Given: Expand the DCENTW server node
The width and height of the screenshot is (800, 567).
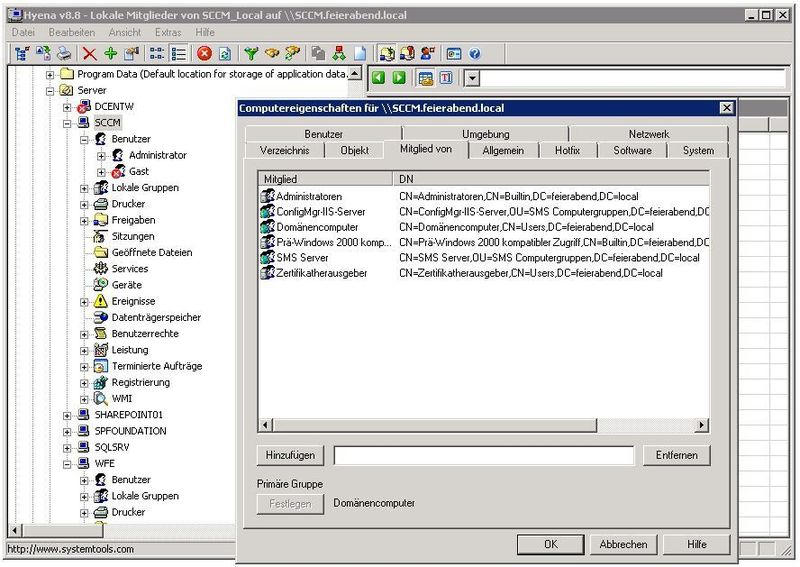Looking at the screenshot, I should pyautogui.click(x=68, y=107).
